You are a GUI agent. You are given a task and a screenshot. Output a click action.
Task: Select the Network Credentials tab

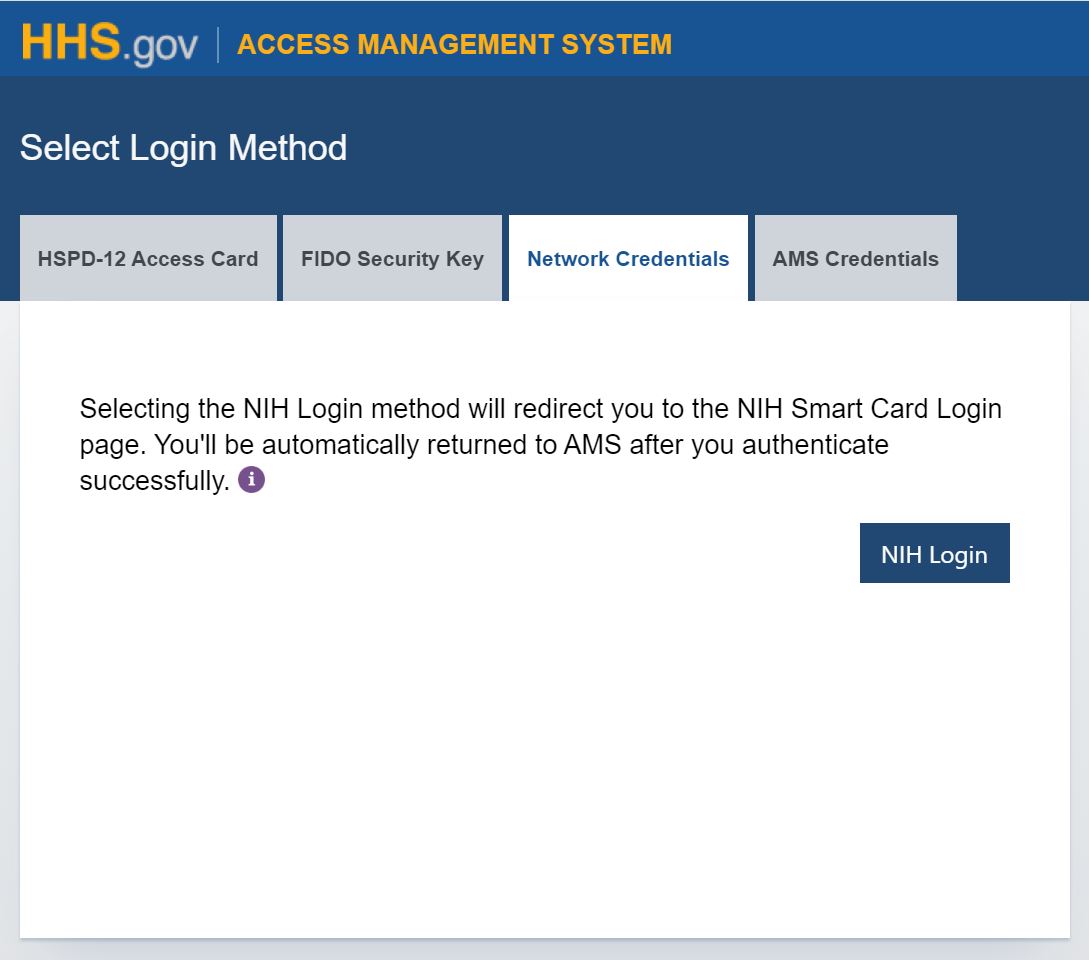[x=628, y=259]
